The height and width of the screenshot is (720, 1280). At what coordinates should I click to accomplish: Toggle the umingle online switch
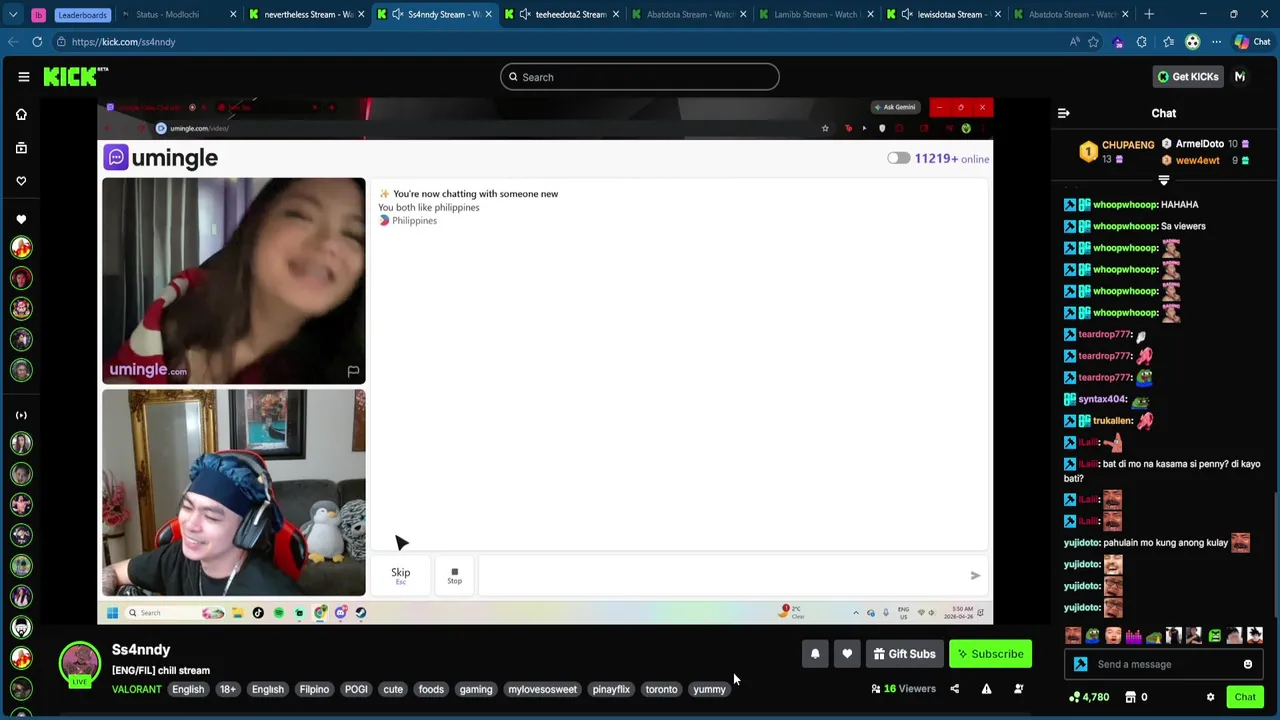pos(898,158)
